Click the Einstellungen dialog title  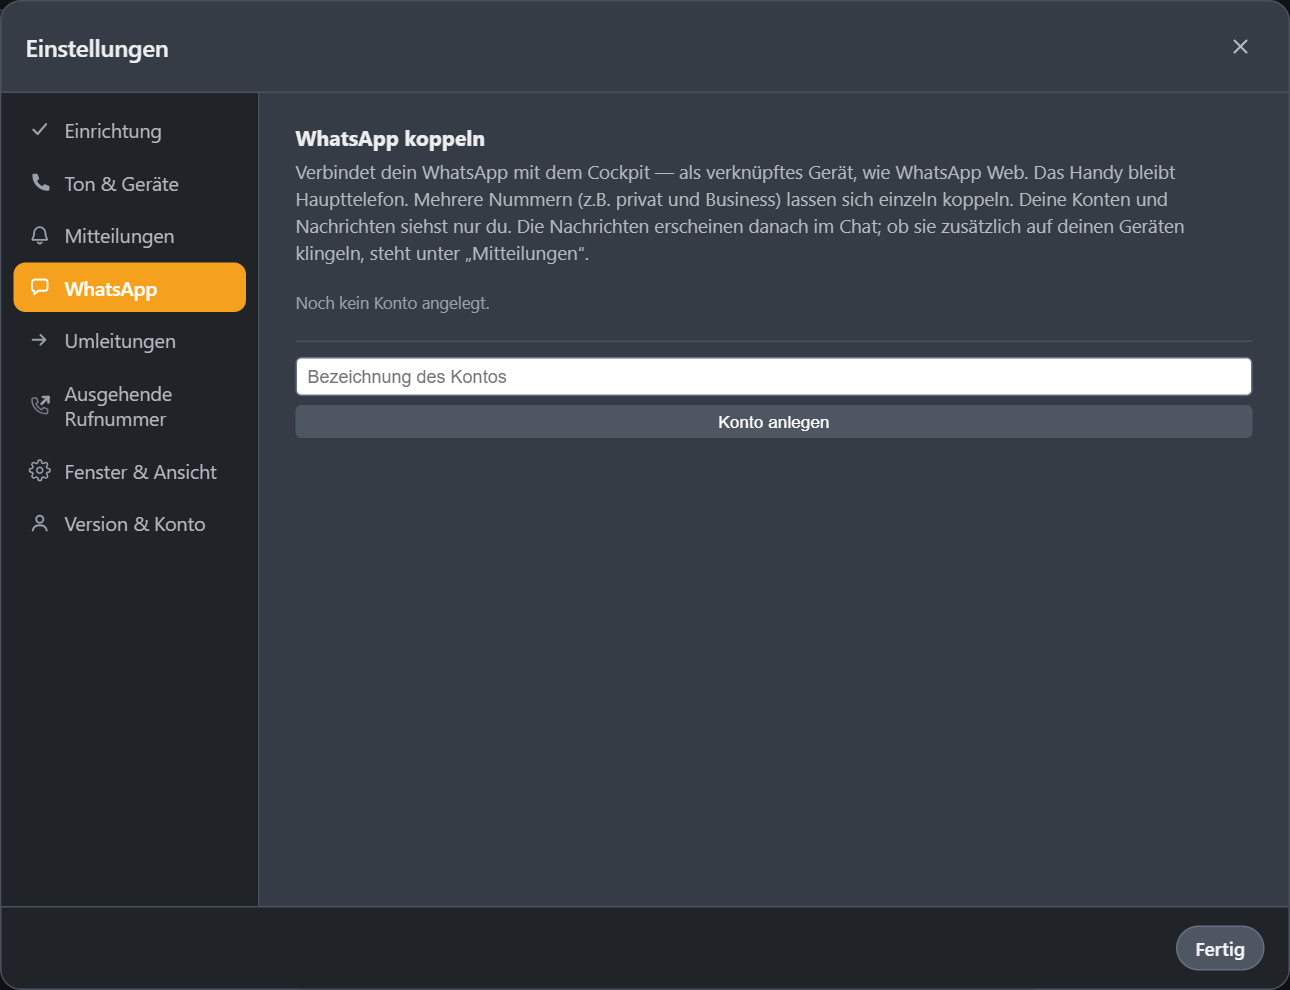pos(97,49)
